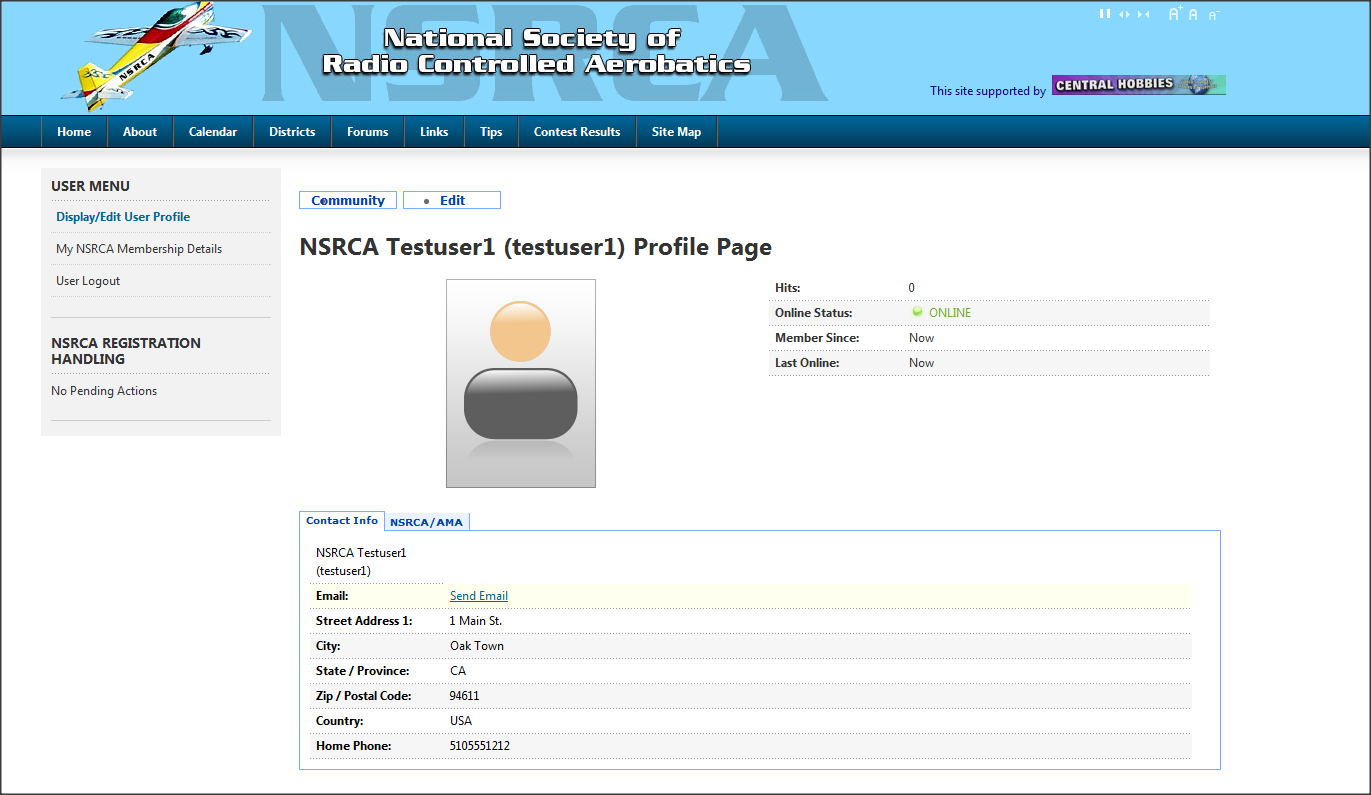Viewport: 1371px width, 795px height.
Task: Click the home phone value '5105551212'
Action: pos(480,746)
